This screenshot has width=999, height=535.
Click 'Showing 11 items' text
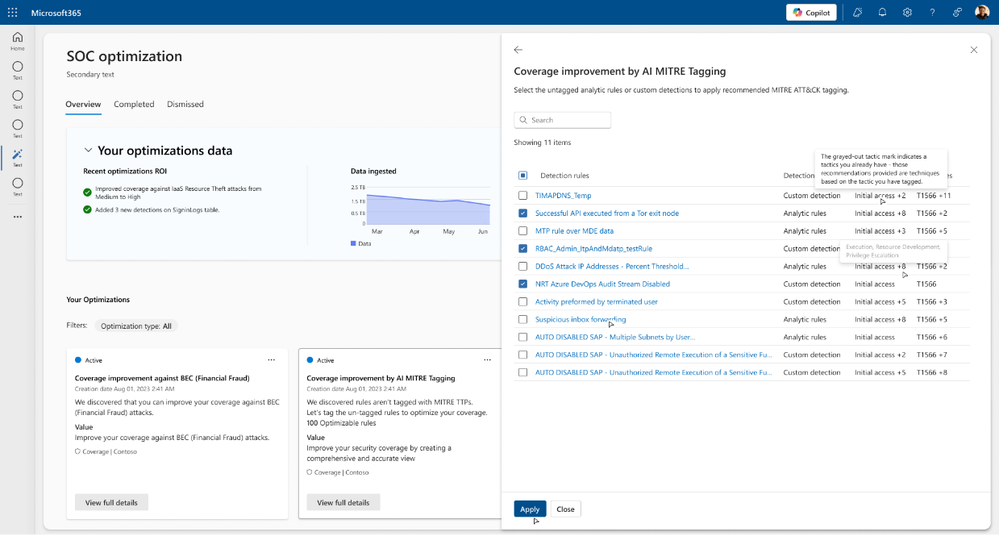coord(542,143)
